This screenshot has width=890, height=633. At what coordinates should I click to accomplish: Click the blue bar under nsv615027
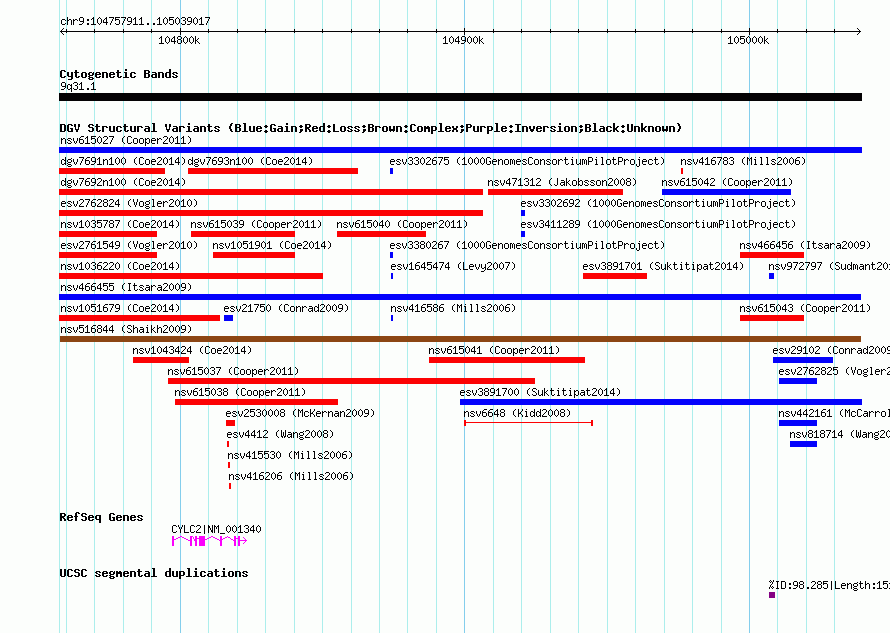(460, 150)
